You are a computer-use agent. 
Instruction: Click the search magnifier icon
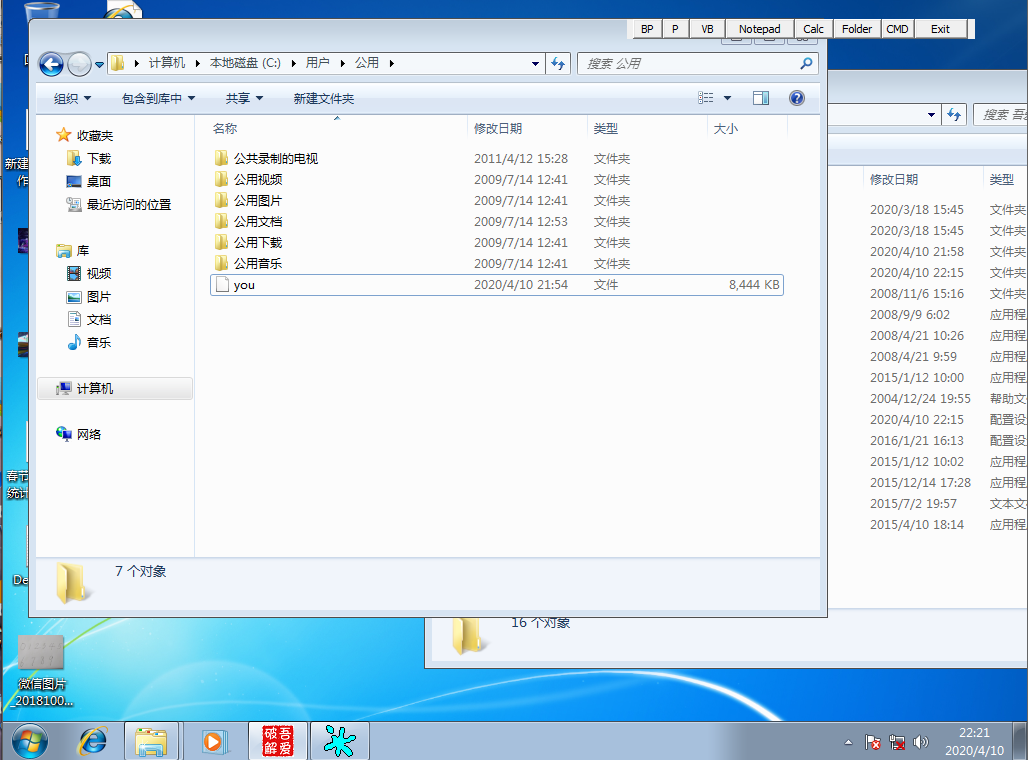click(806, 64)
